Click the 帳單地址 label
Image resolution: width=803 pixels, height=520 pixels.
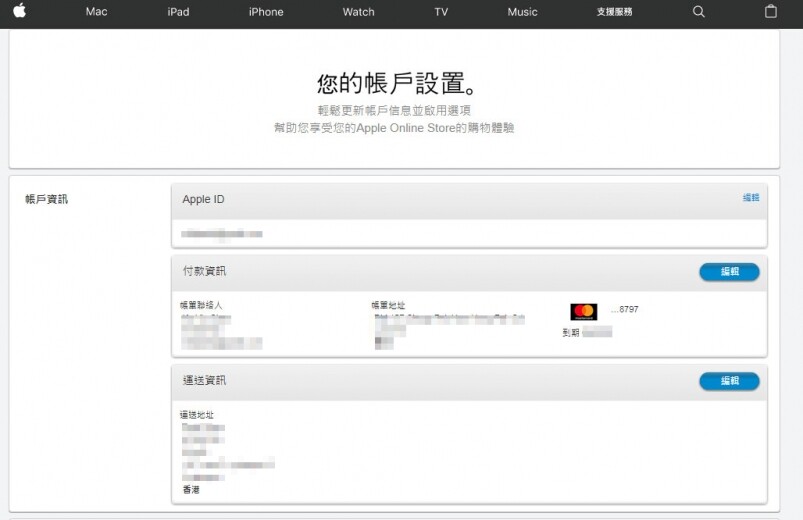(x=388, y=305)
